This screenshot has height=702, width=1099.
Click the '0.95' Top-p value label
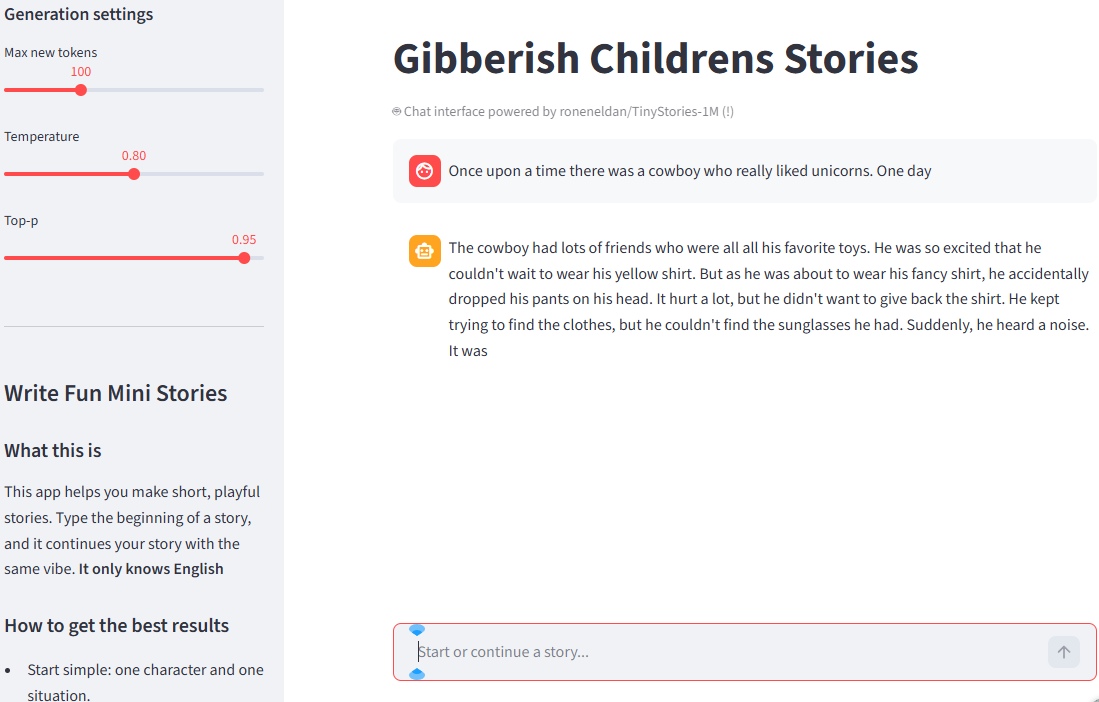click(244, 239)
